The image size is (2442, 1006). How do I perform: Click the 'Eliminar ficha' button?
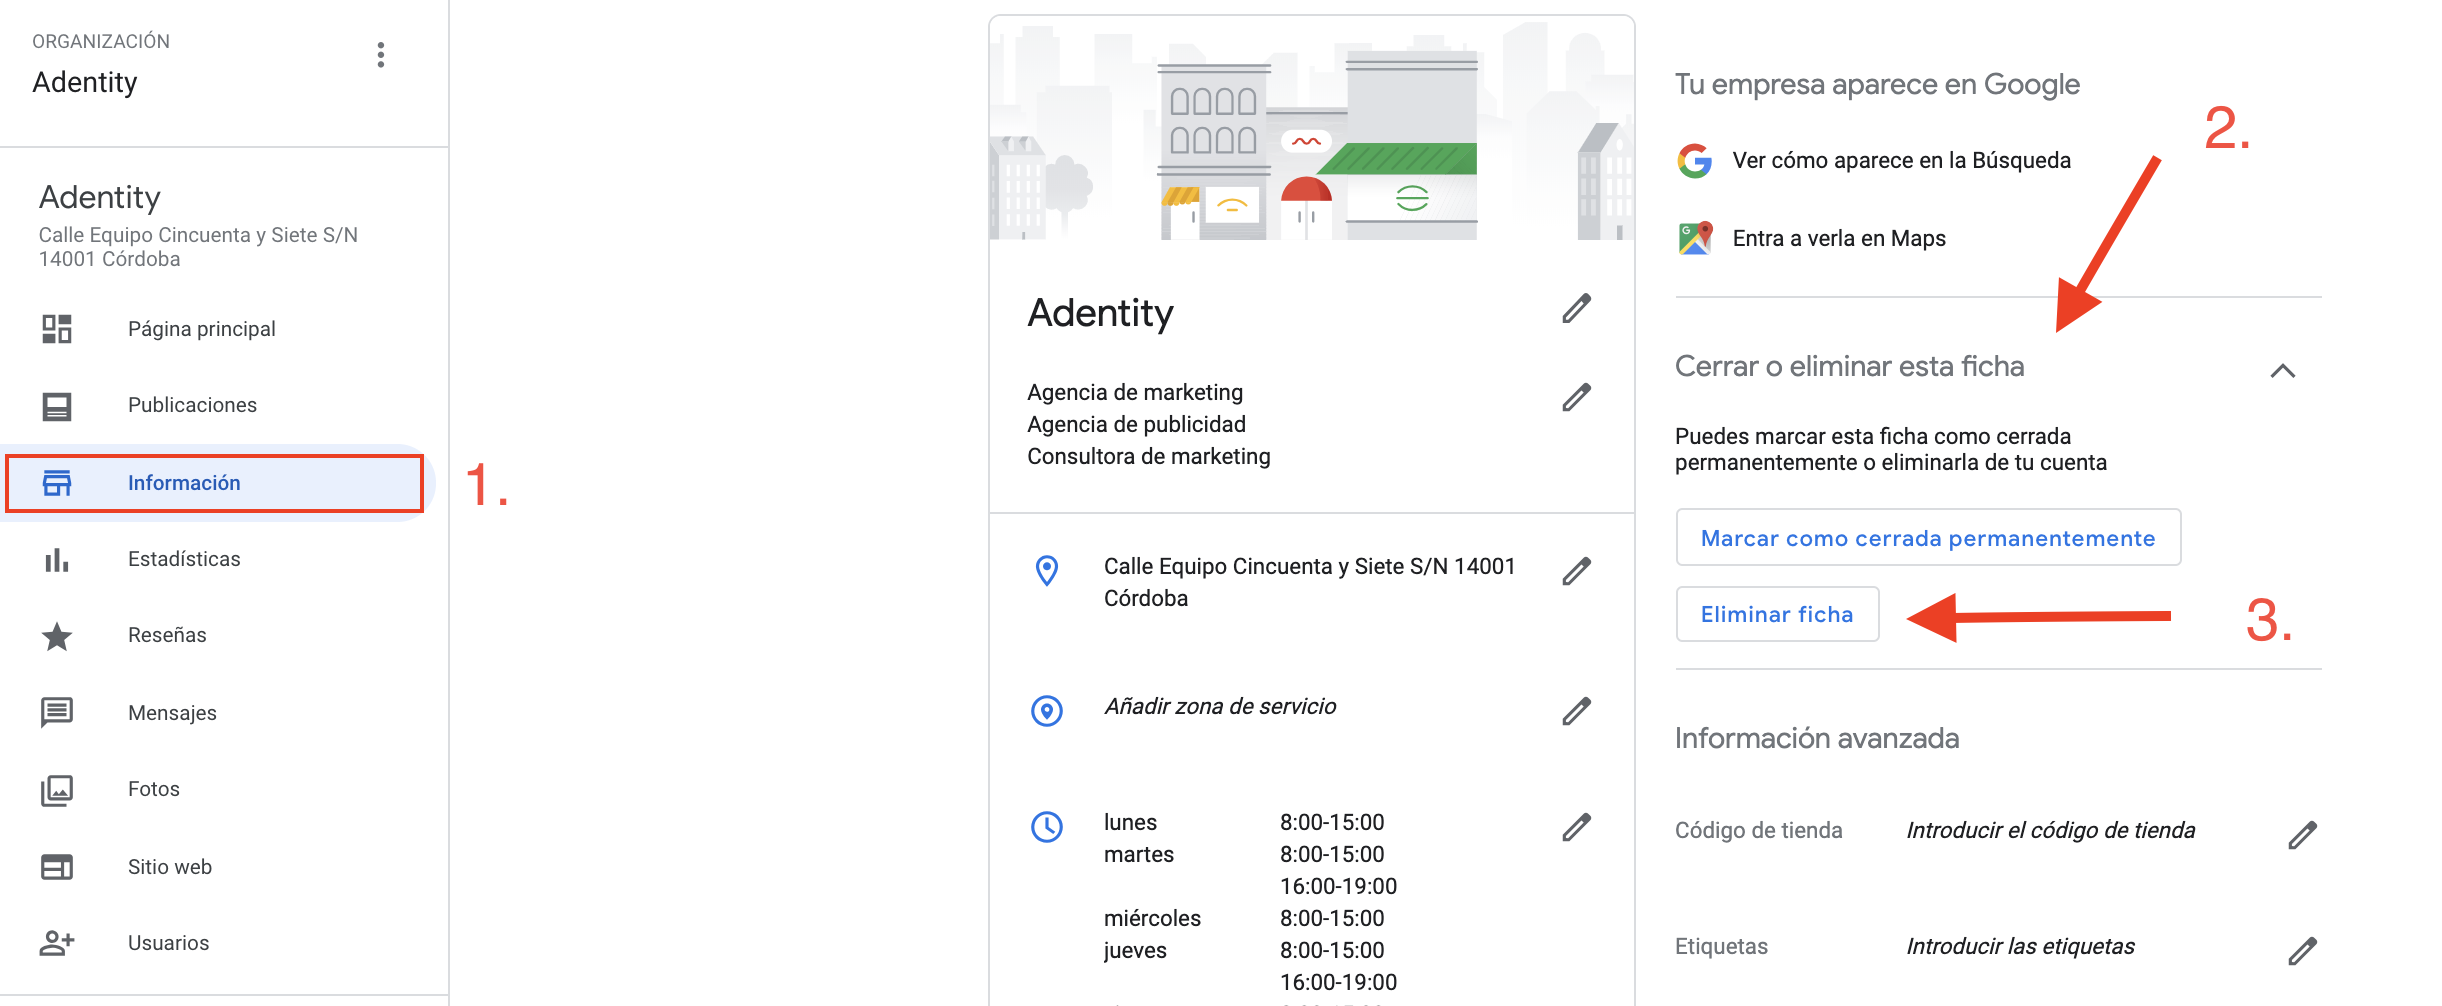[1777, 614]
